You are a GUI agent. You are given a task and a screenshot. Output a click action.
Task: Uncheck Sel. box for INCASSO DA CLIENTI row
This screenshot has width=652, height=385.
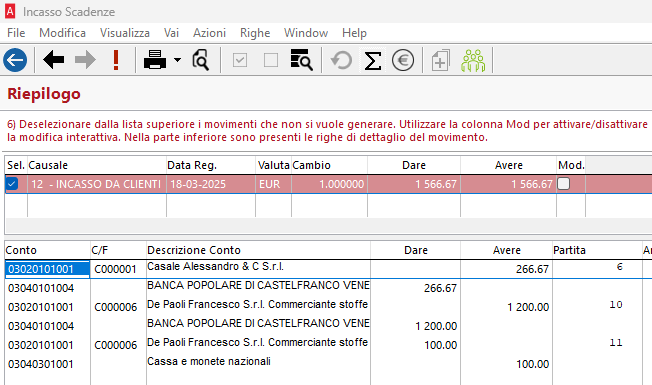pyautogui.click(x=12, y=183)
